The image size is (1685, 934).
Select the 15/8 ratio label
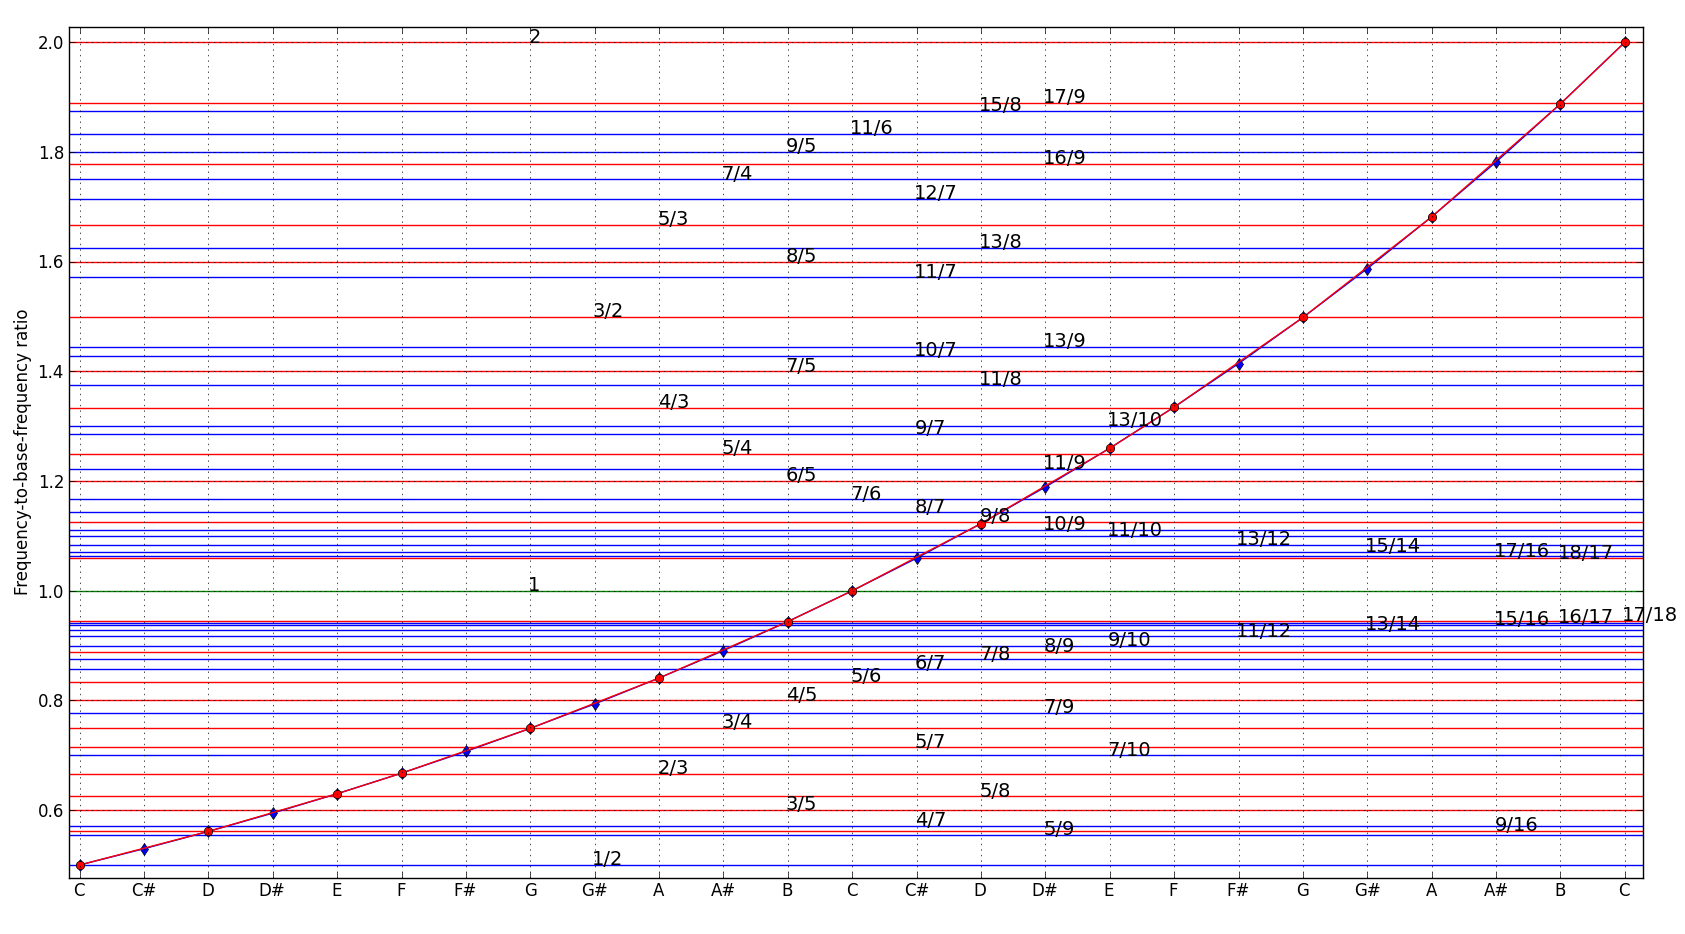point(1000,105)
